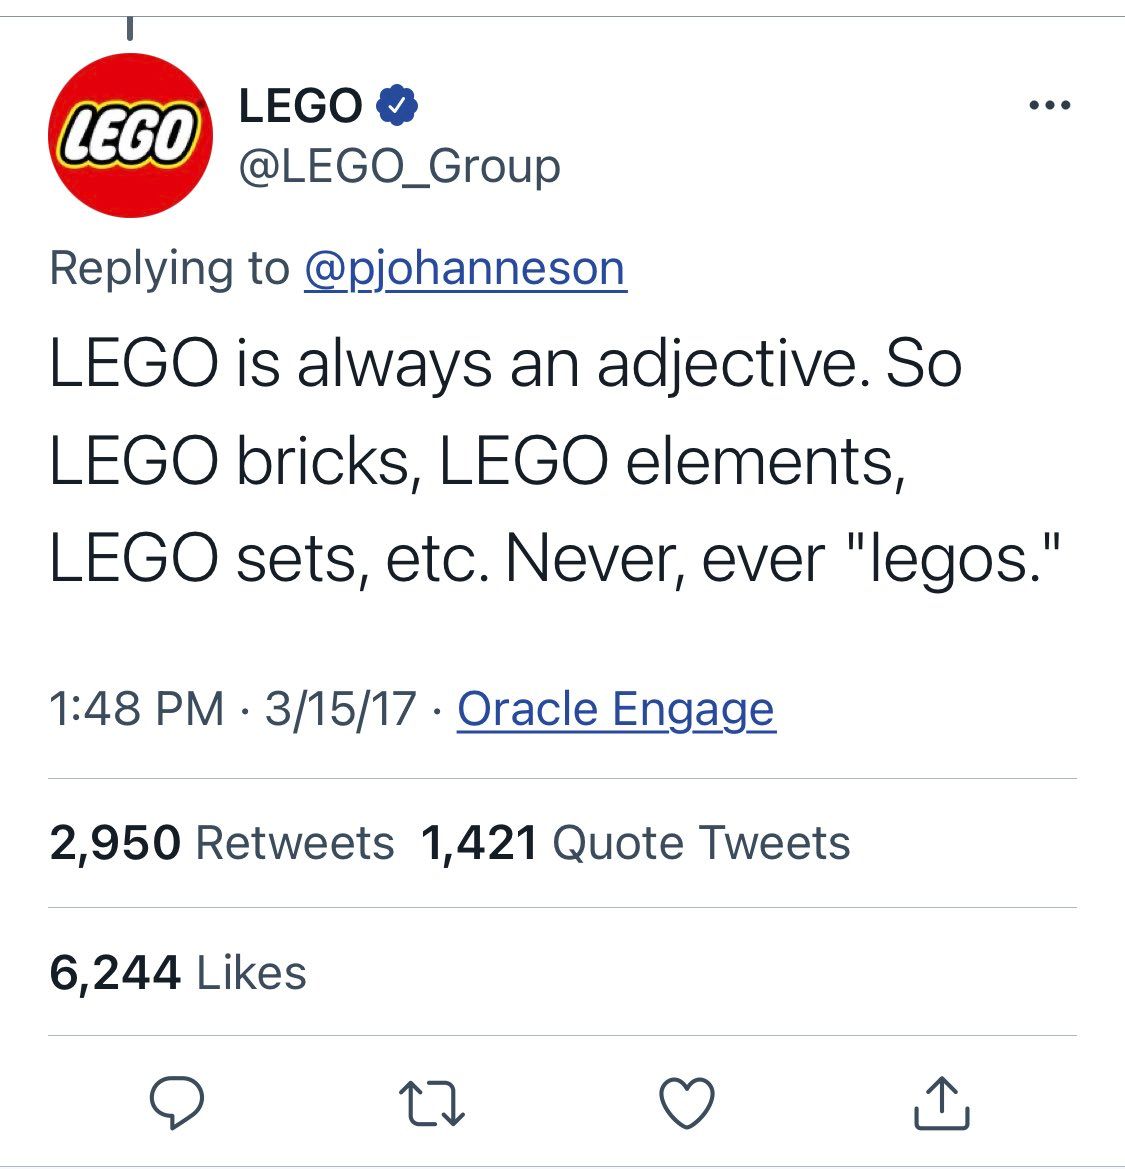The height and width of the screenshot is (1169, 1125).
Task: Show the 1,421 Quote Tweets
Action: coord(636,843)
